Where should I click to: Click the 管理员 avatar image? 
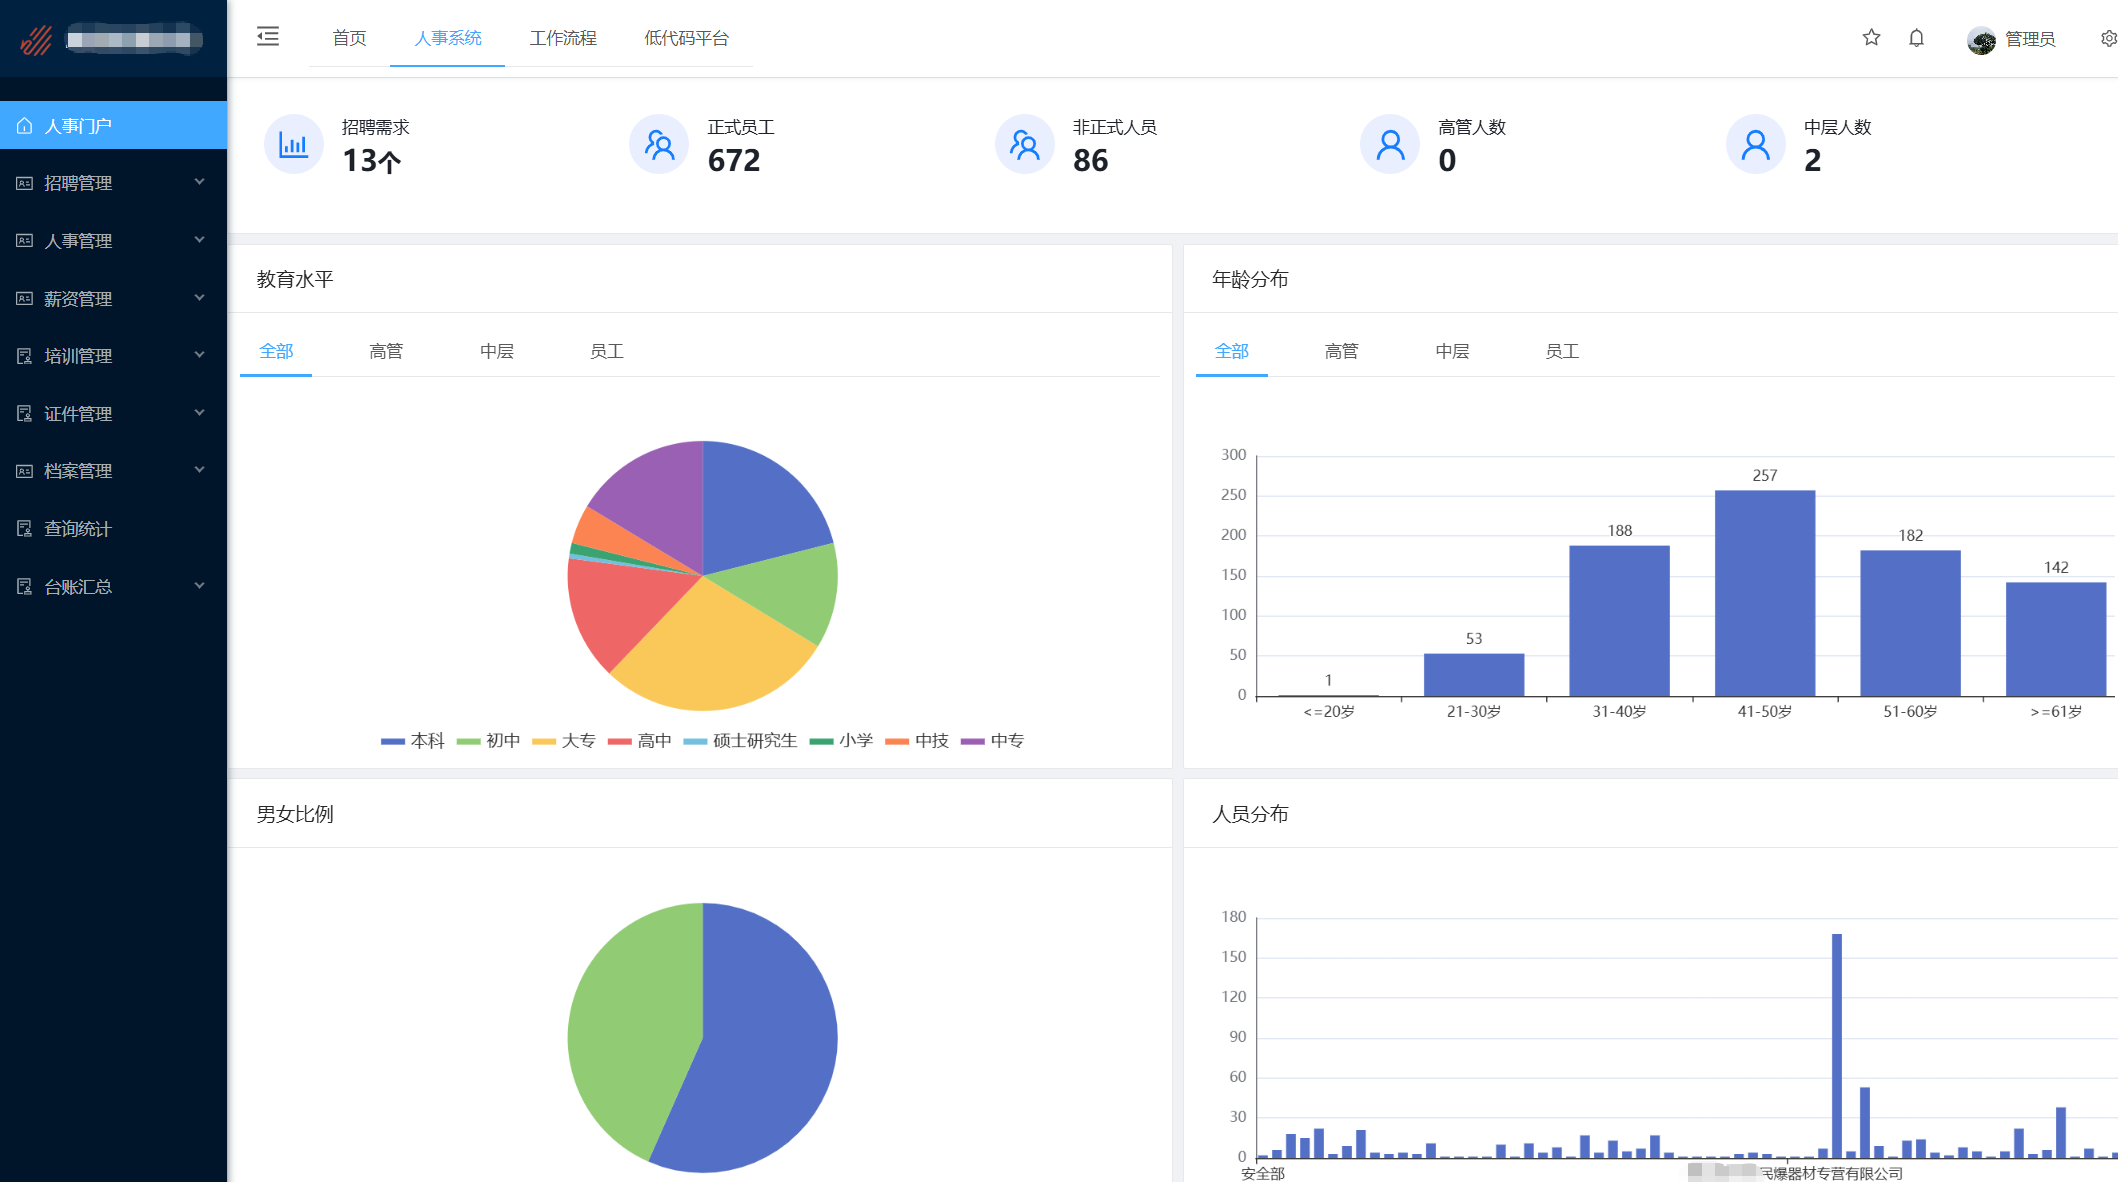pos(1980,40)
